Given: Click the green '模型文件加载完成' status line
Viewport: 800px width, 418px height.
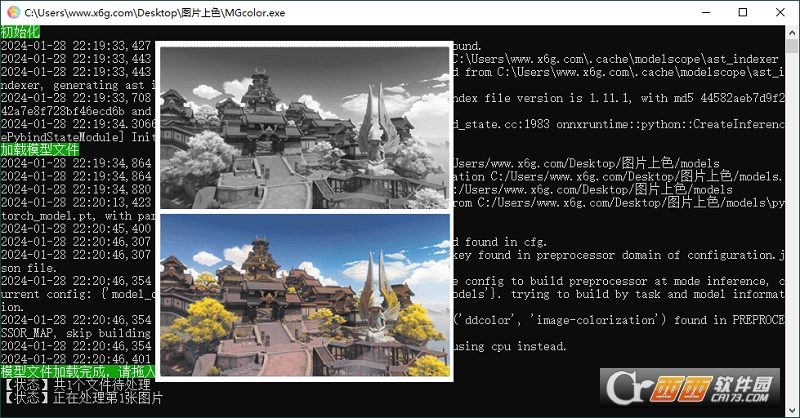Looking at the screenshot, I should pyautogui.click(x=78, y=372).
